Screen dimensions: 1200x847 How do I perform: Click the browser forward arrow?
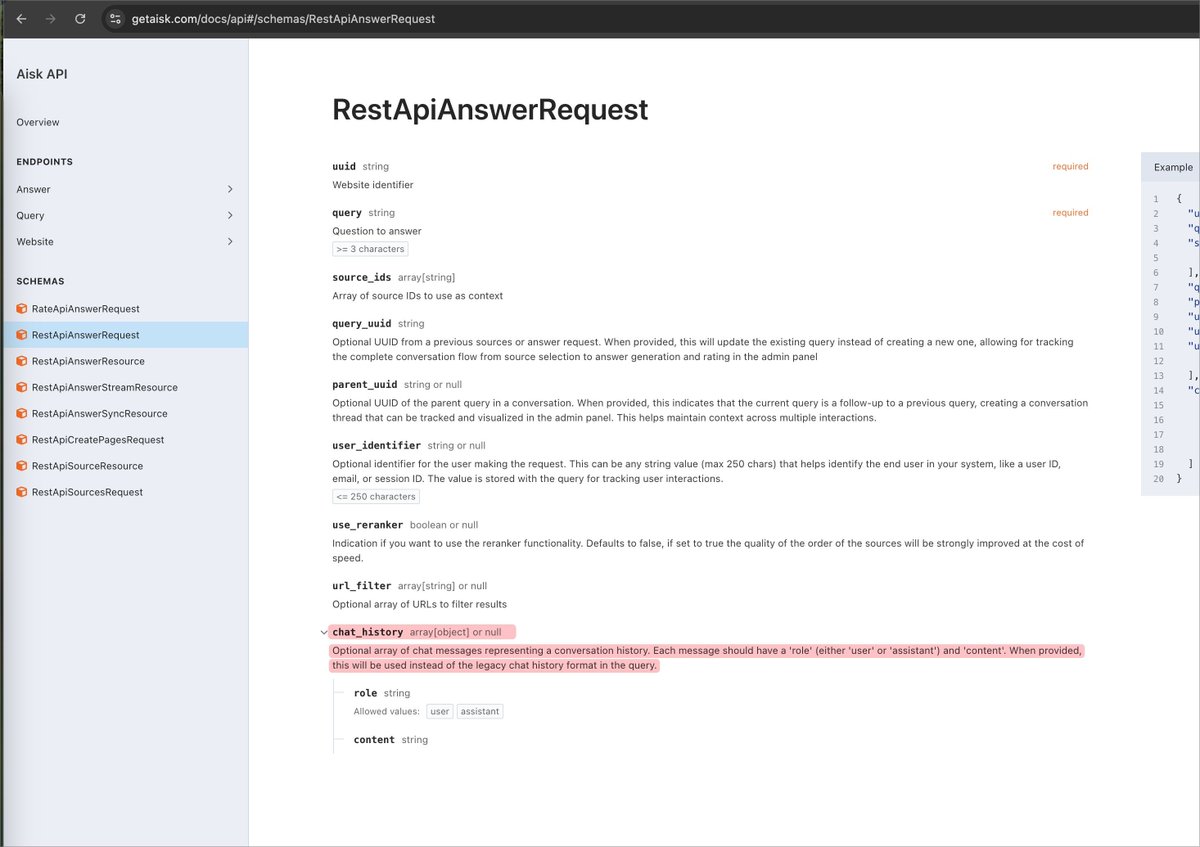click(51, 19)
